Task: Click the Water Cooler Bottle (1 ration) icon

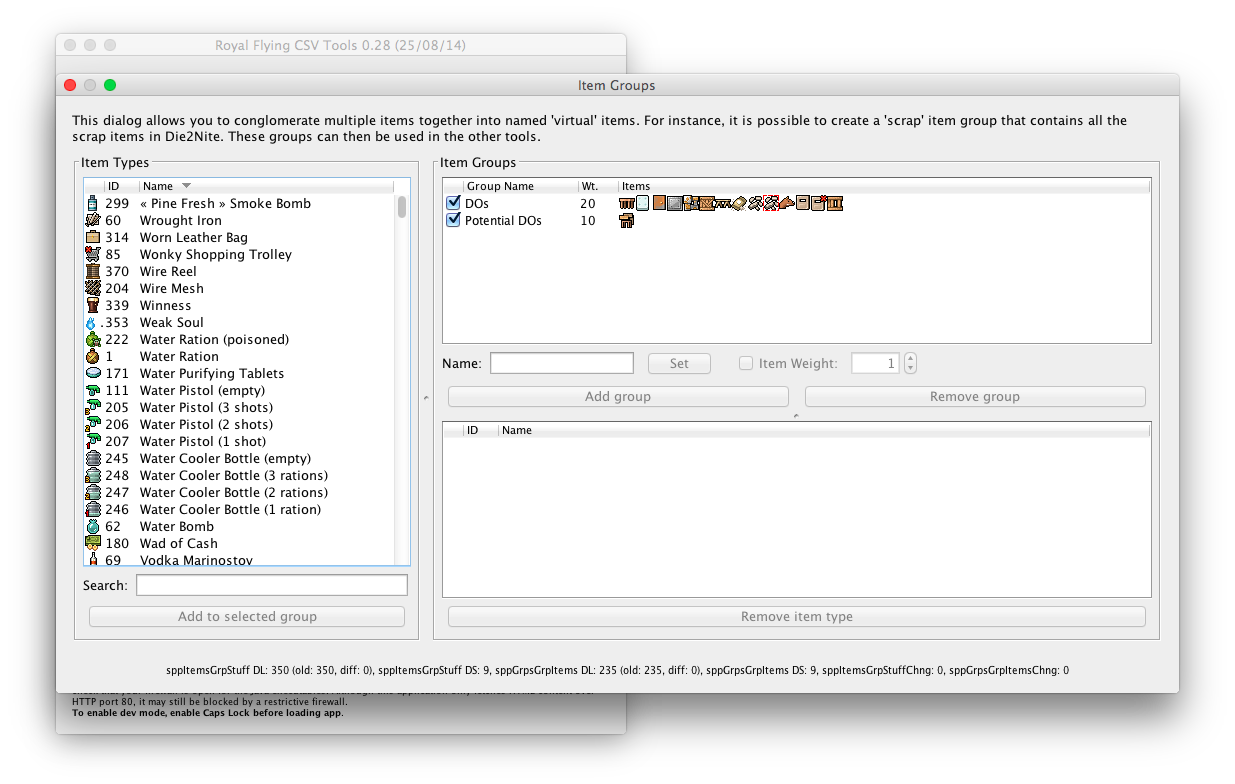Action: pos(93,509)
